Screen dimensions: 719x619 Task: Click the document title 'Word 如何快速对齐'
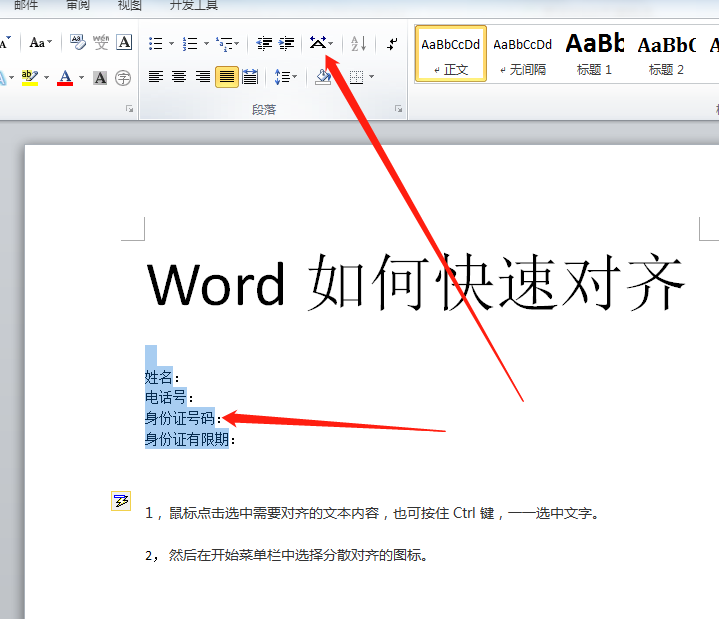pos(415,284)
